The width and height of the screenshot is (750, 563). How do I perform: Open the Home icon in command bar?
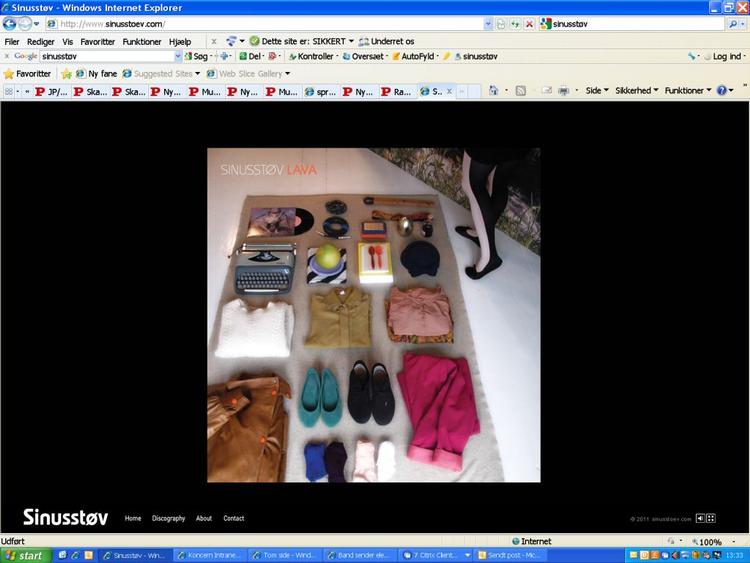(x=494, y=90)
